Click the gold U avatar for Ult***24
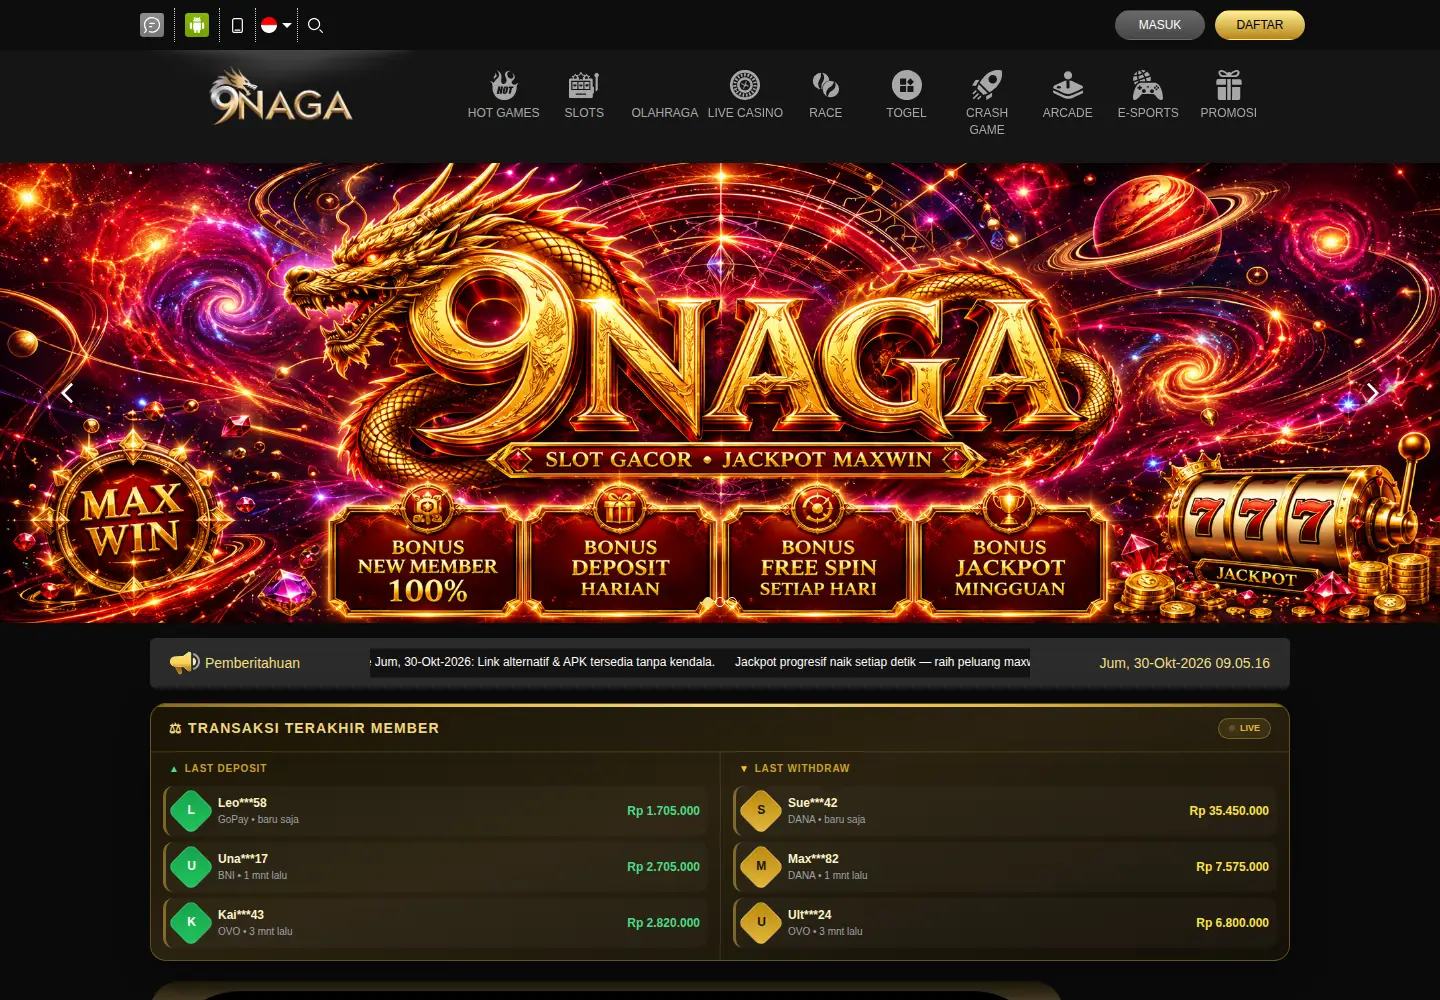The image size is (1440, 1000). point(761,922)
